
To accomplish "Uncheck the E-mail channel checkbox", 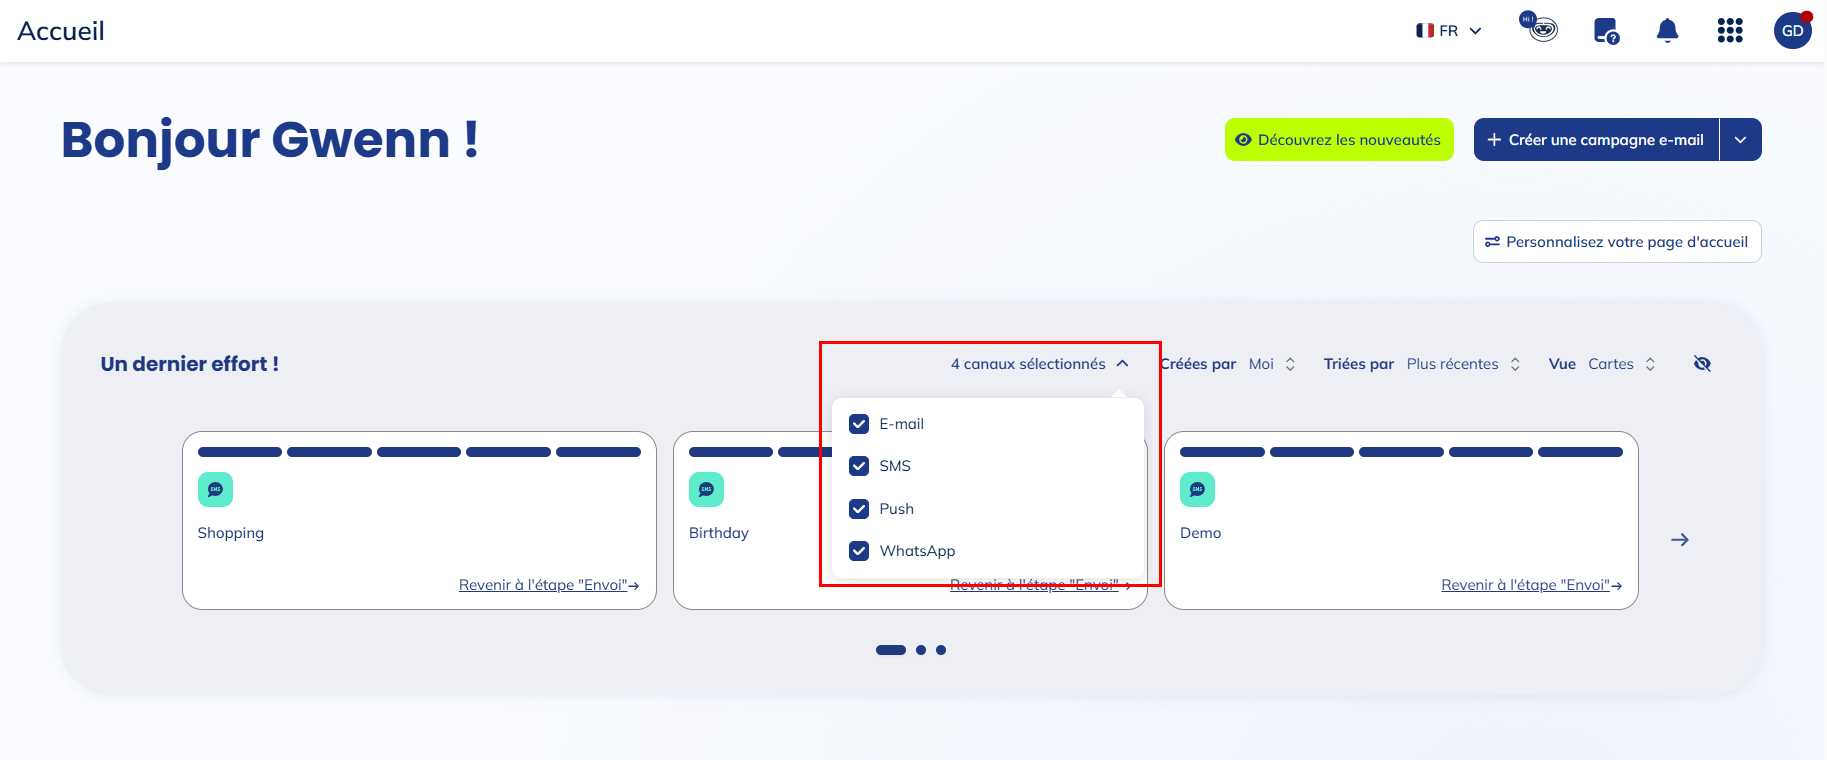I will pos(859,424).
